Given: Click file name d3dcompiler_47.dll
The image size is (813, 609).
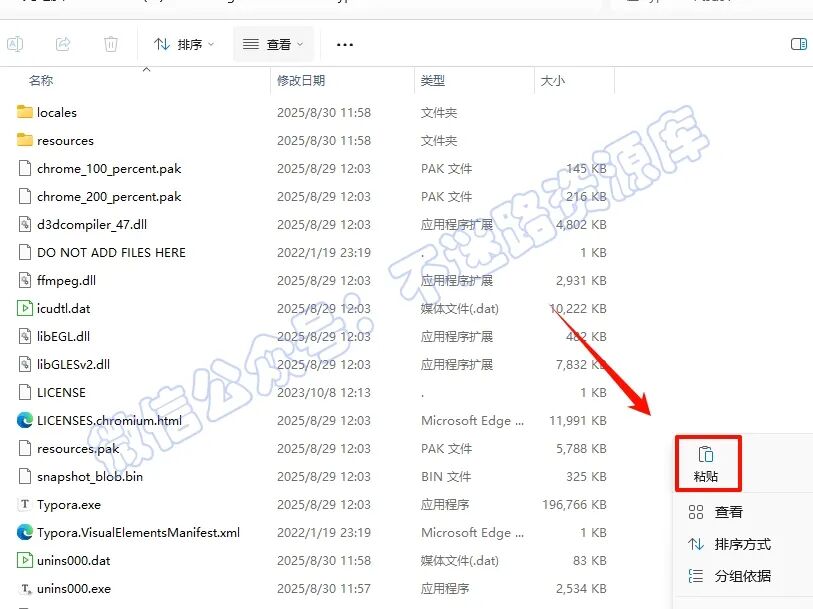Looking at the screenshot, I should 92,224.
